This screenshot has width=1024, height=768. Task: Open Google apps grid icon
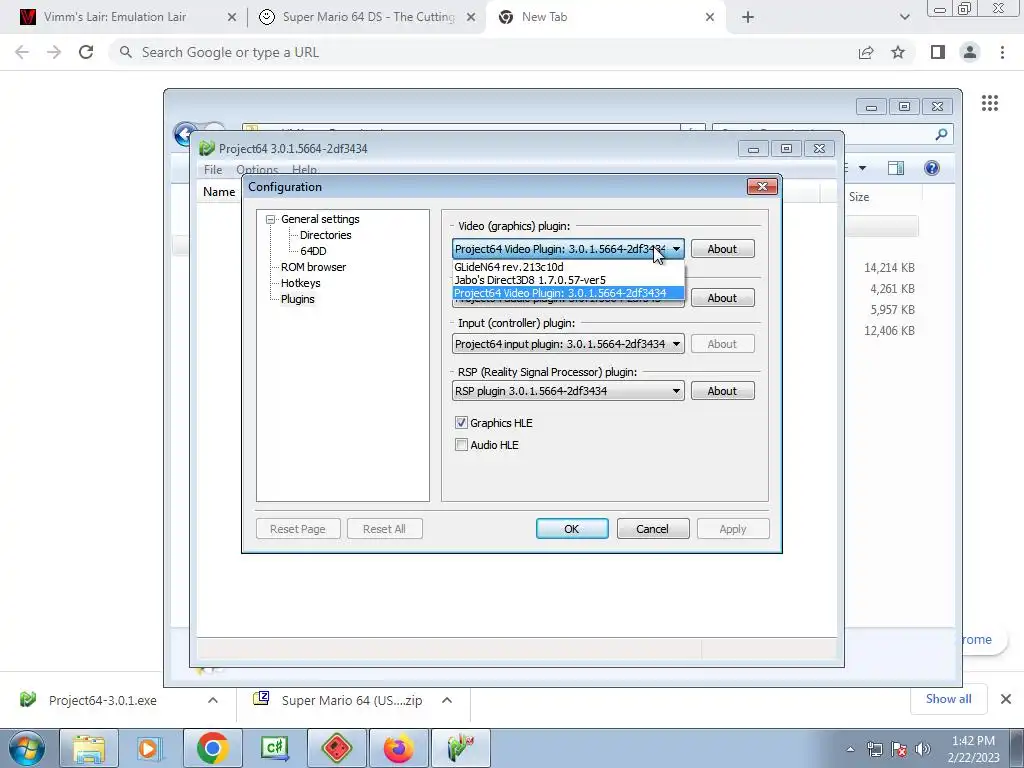click(990, 103)
